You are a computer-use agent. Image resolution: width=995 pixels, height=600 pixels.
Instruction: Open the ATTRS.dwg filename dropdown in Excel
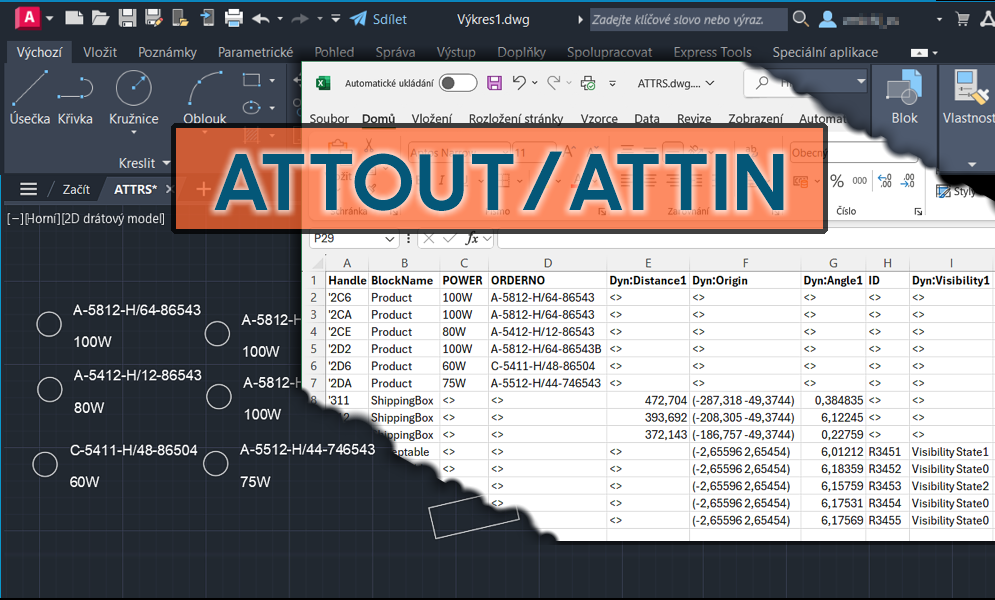[711, 84]
